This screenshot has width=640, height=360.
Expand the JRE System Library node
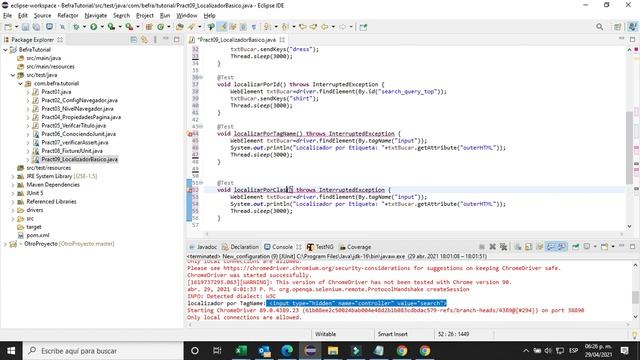[x=13, y=176]
